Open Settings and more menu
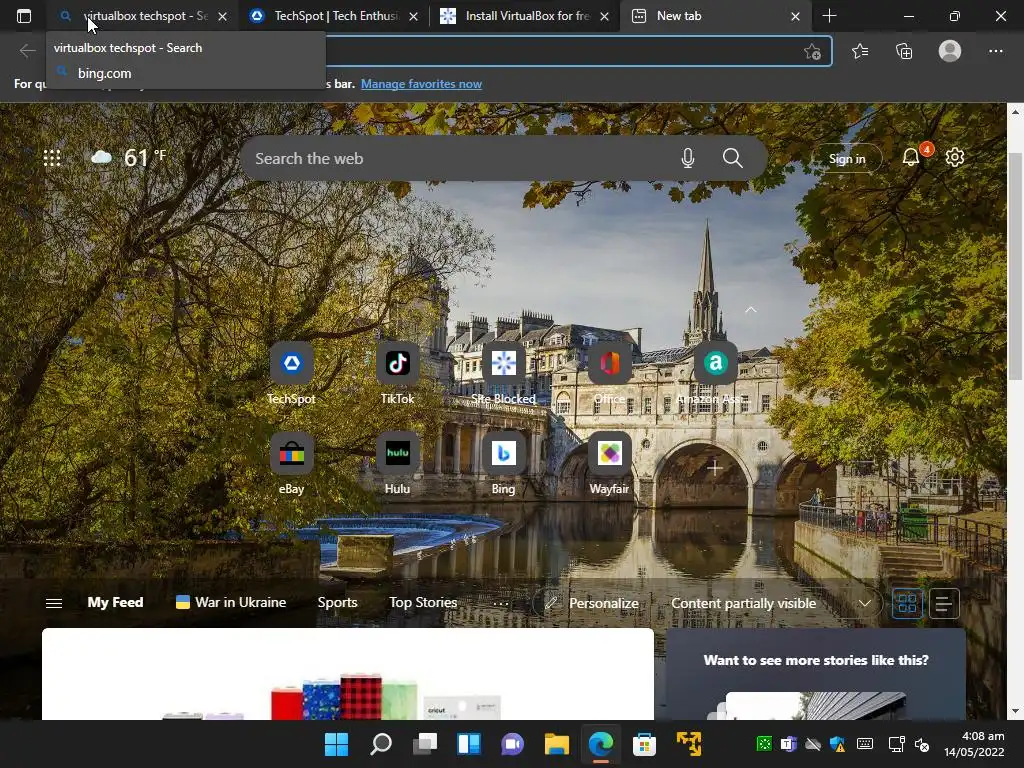 click(x=995, y=51)
